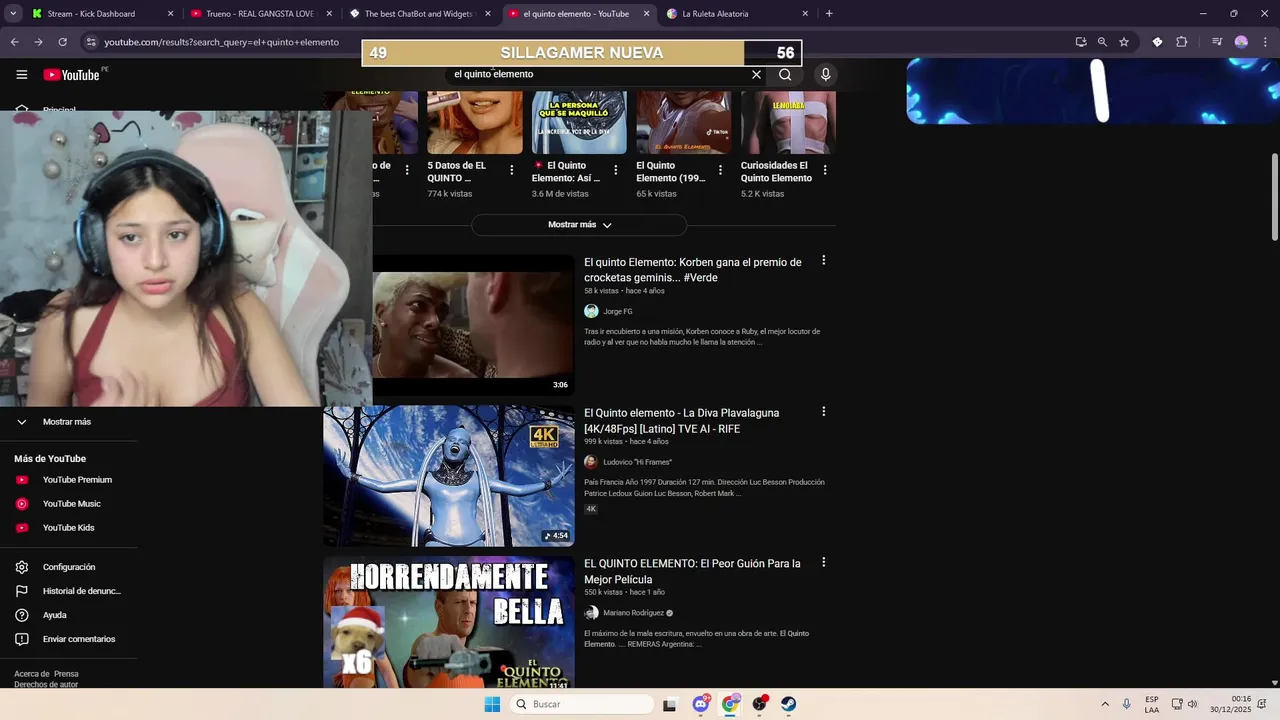Open a new browser tab
Viewport: 1280px width, 720px height.
pos(829,14)
